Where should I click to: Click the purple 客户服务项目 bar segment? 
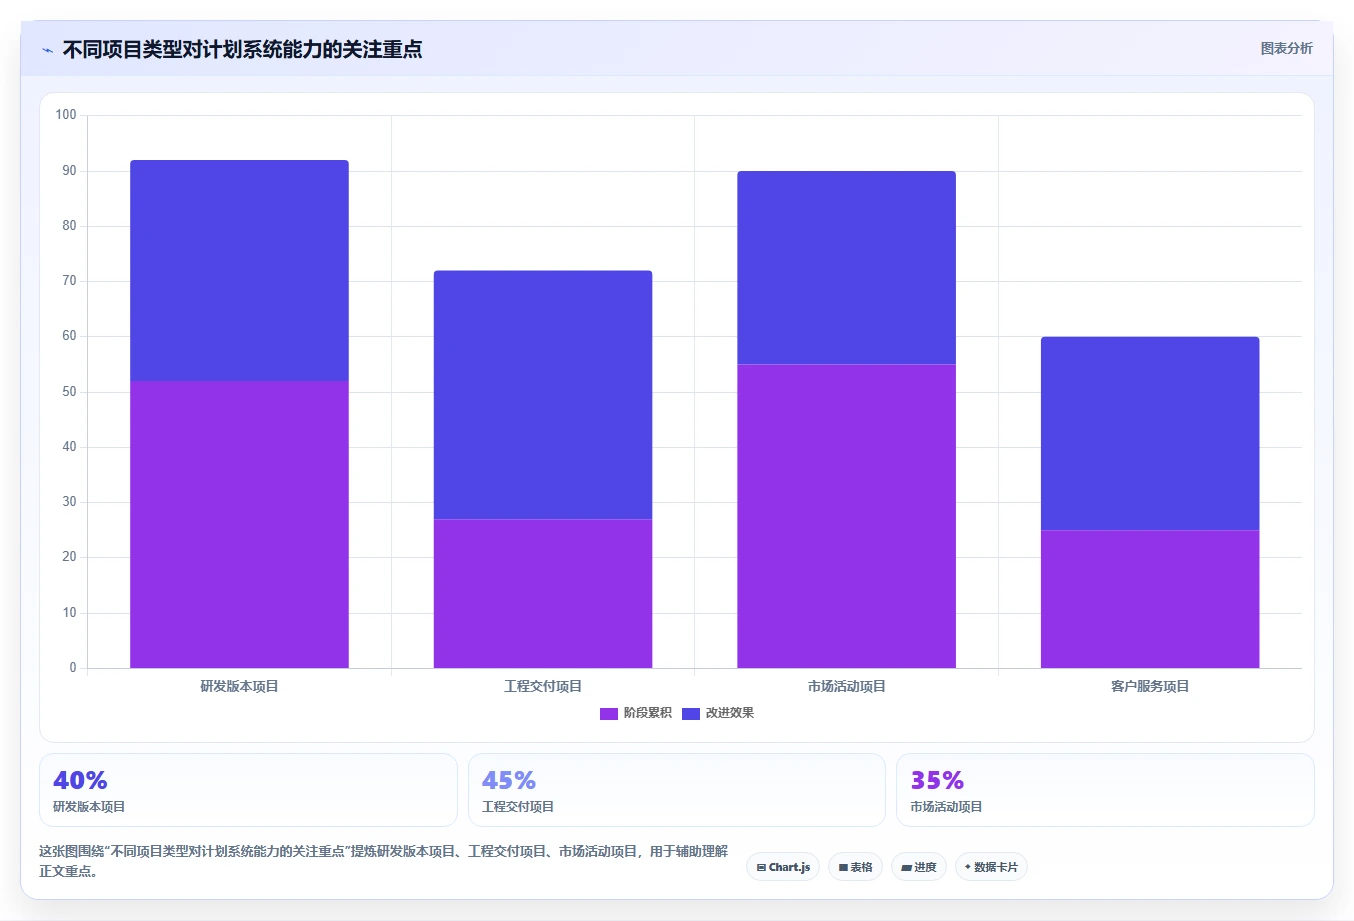pyautogui.click(x=1150, y=599)
